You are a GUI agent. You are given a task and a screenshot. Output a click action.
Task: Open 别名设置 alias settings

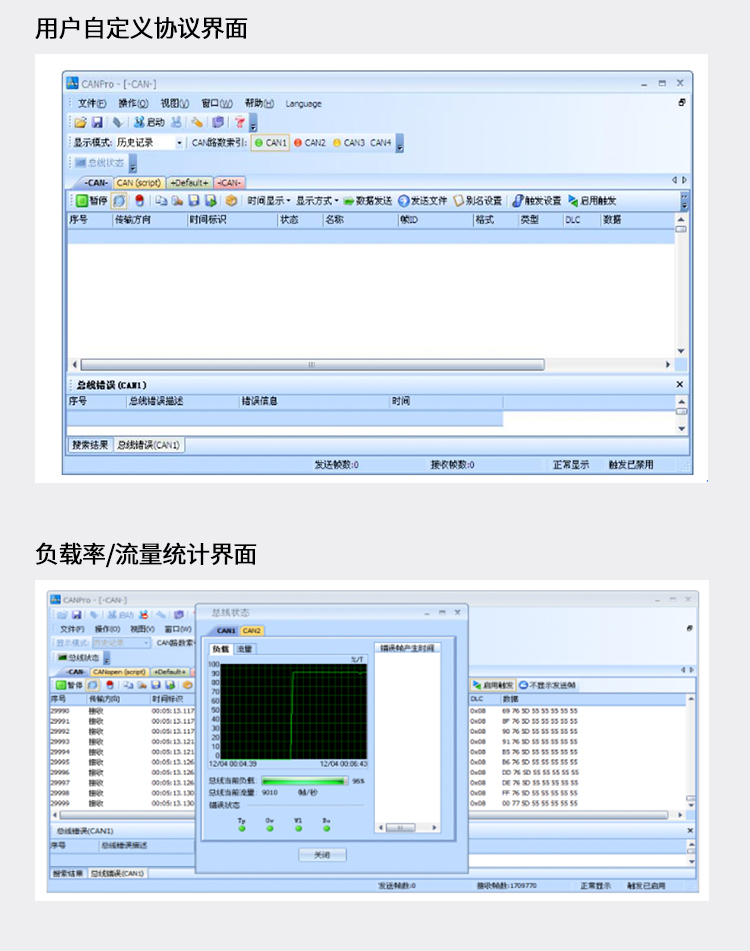[478, 201]
